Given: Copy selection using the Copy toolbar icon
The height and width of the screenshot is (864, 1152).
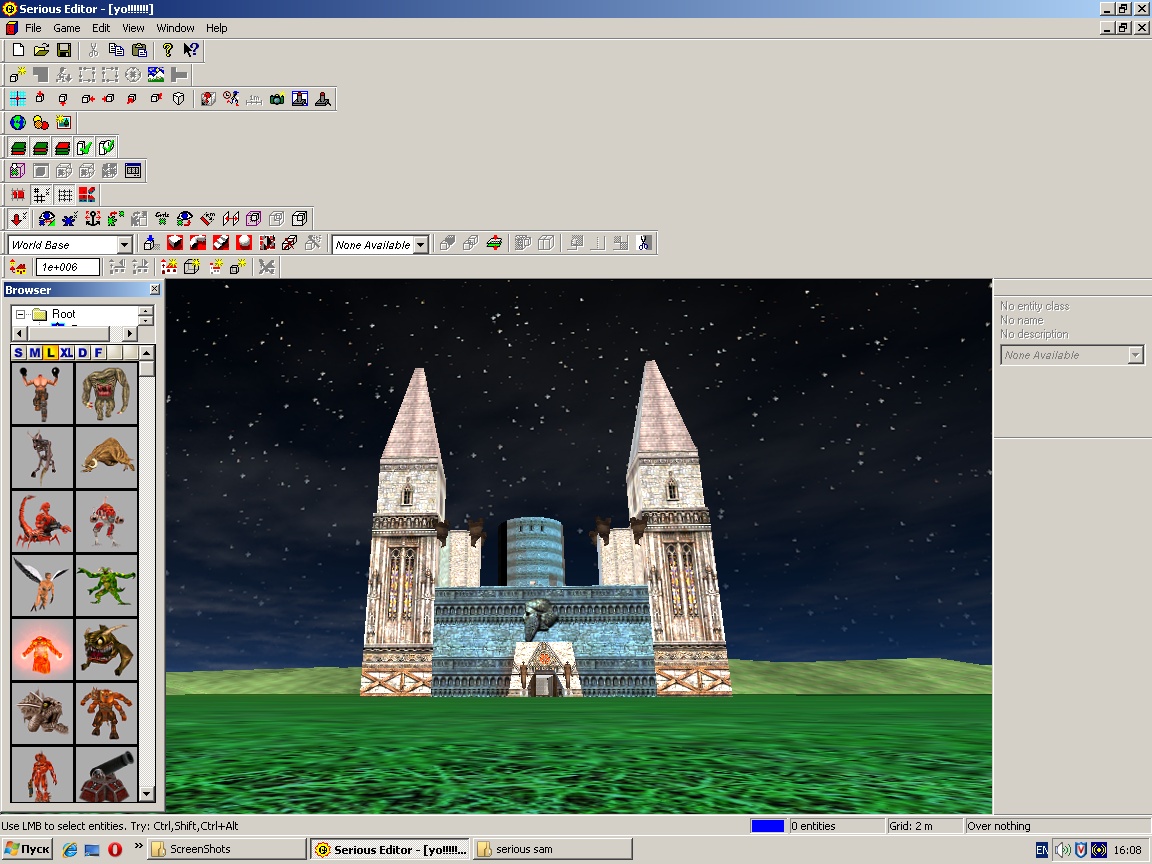Looking at the screenshot, I should pos(116,50).
